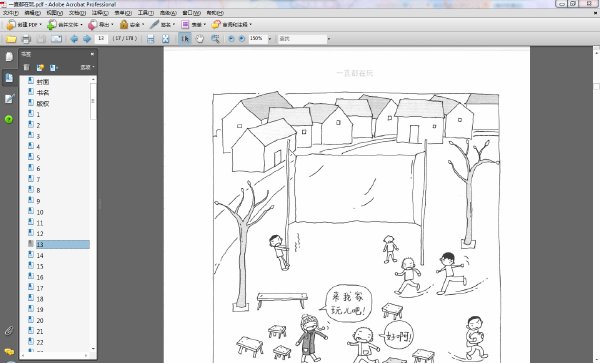Select the 书名 bookmark
This screenshot has height=363, width=600.
point(42,93)
